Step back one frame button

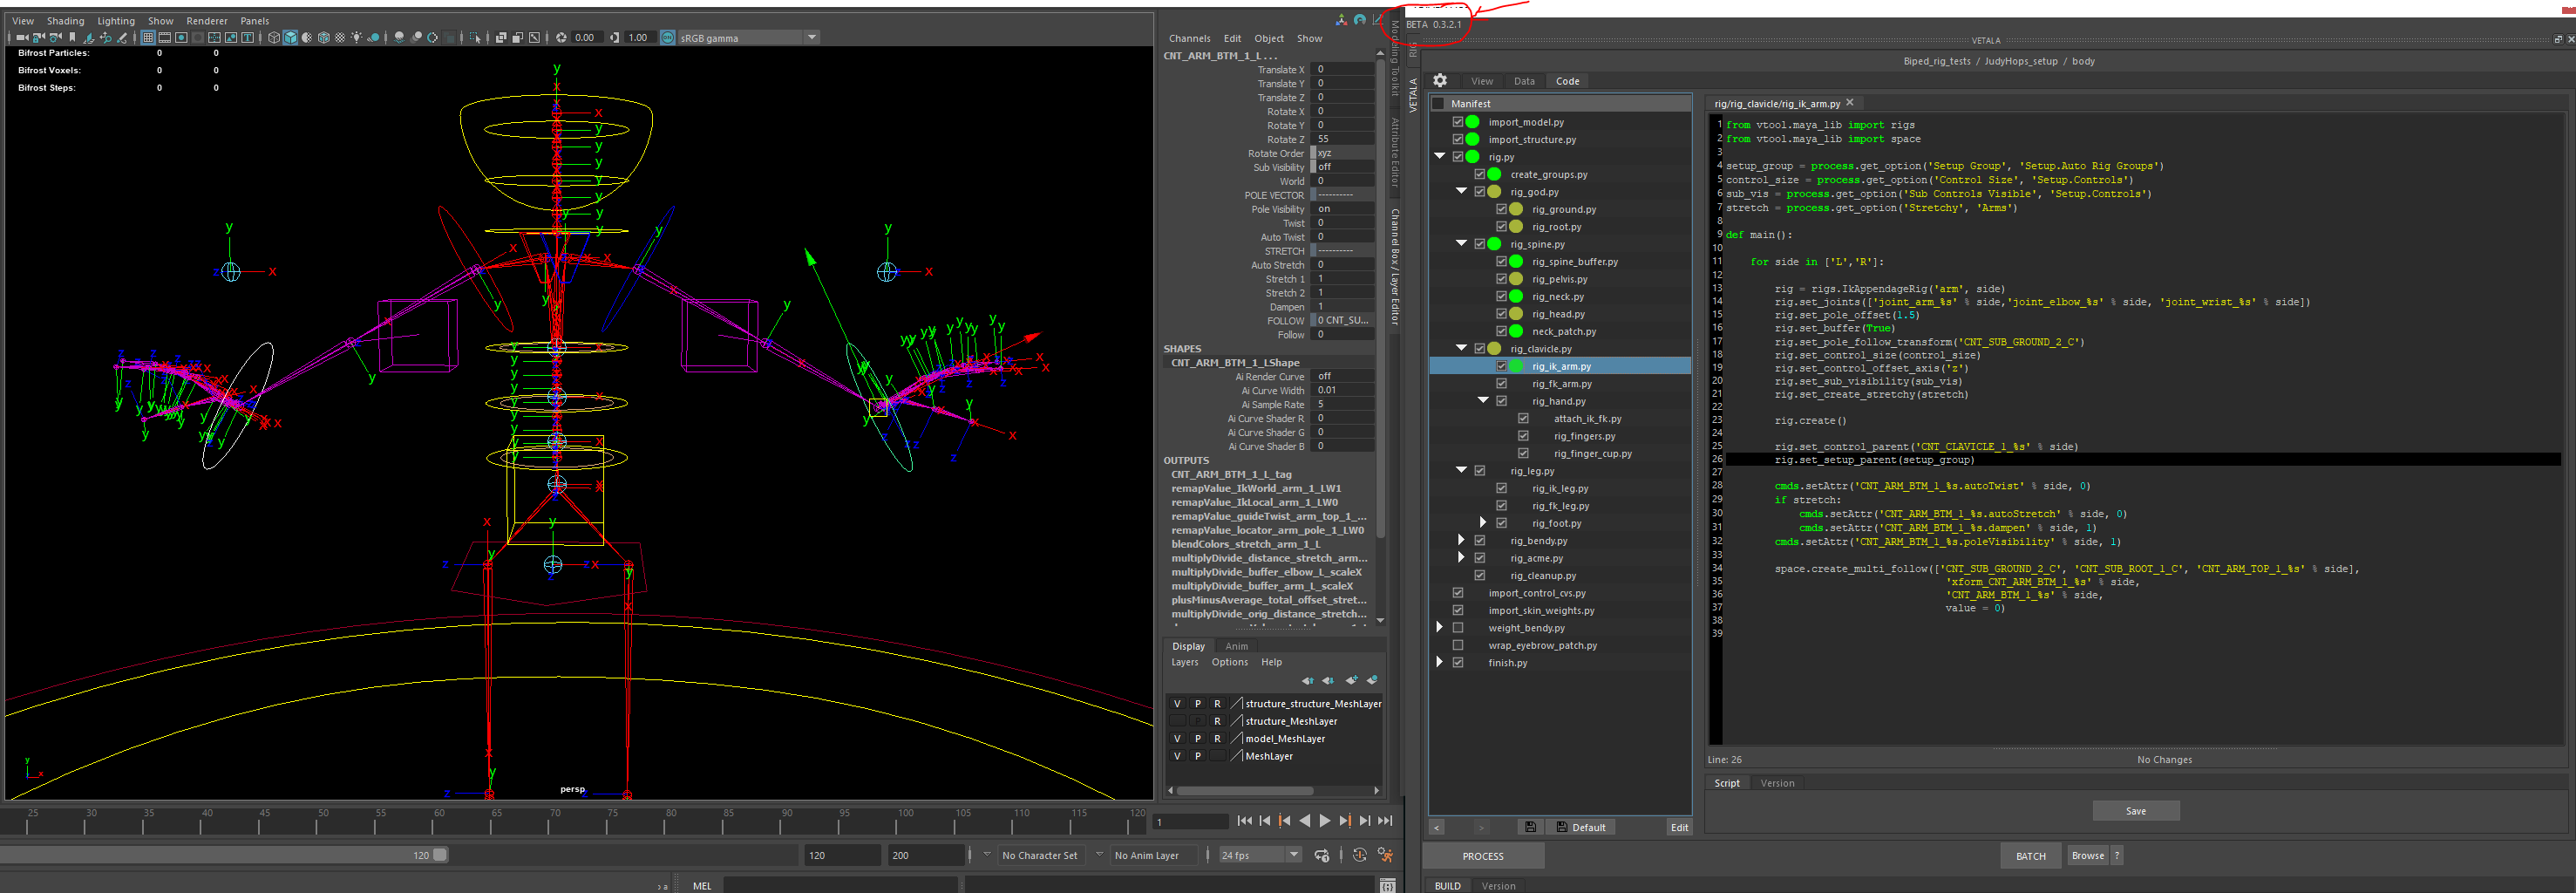click(1265, 821)
